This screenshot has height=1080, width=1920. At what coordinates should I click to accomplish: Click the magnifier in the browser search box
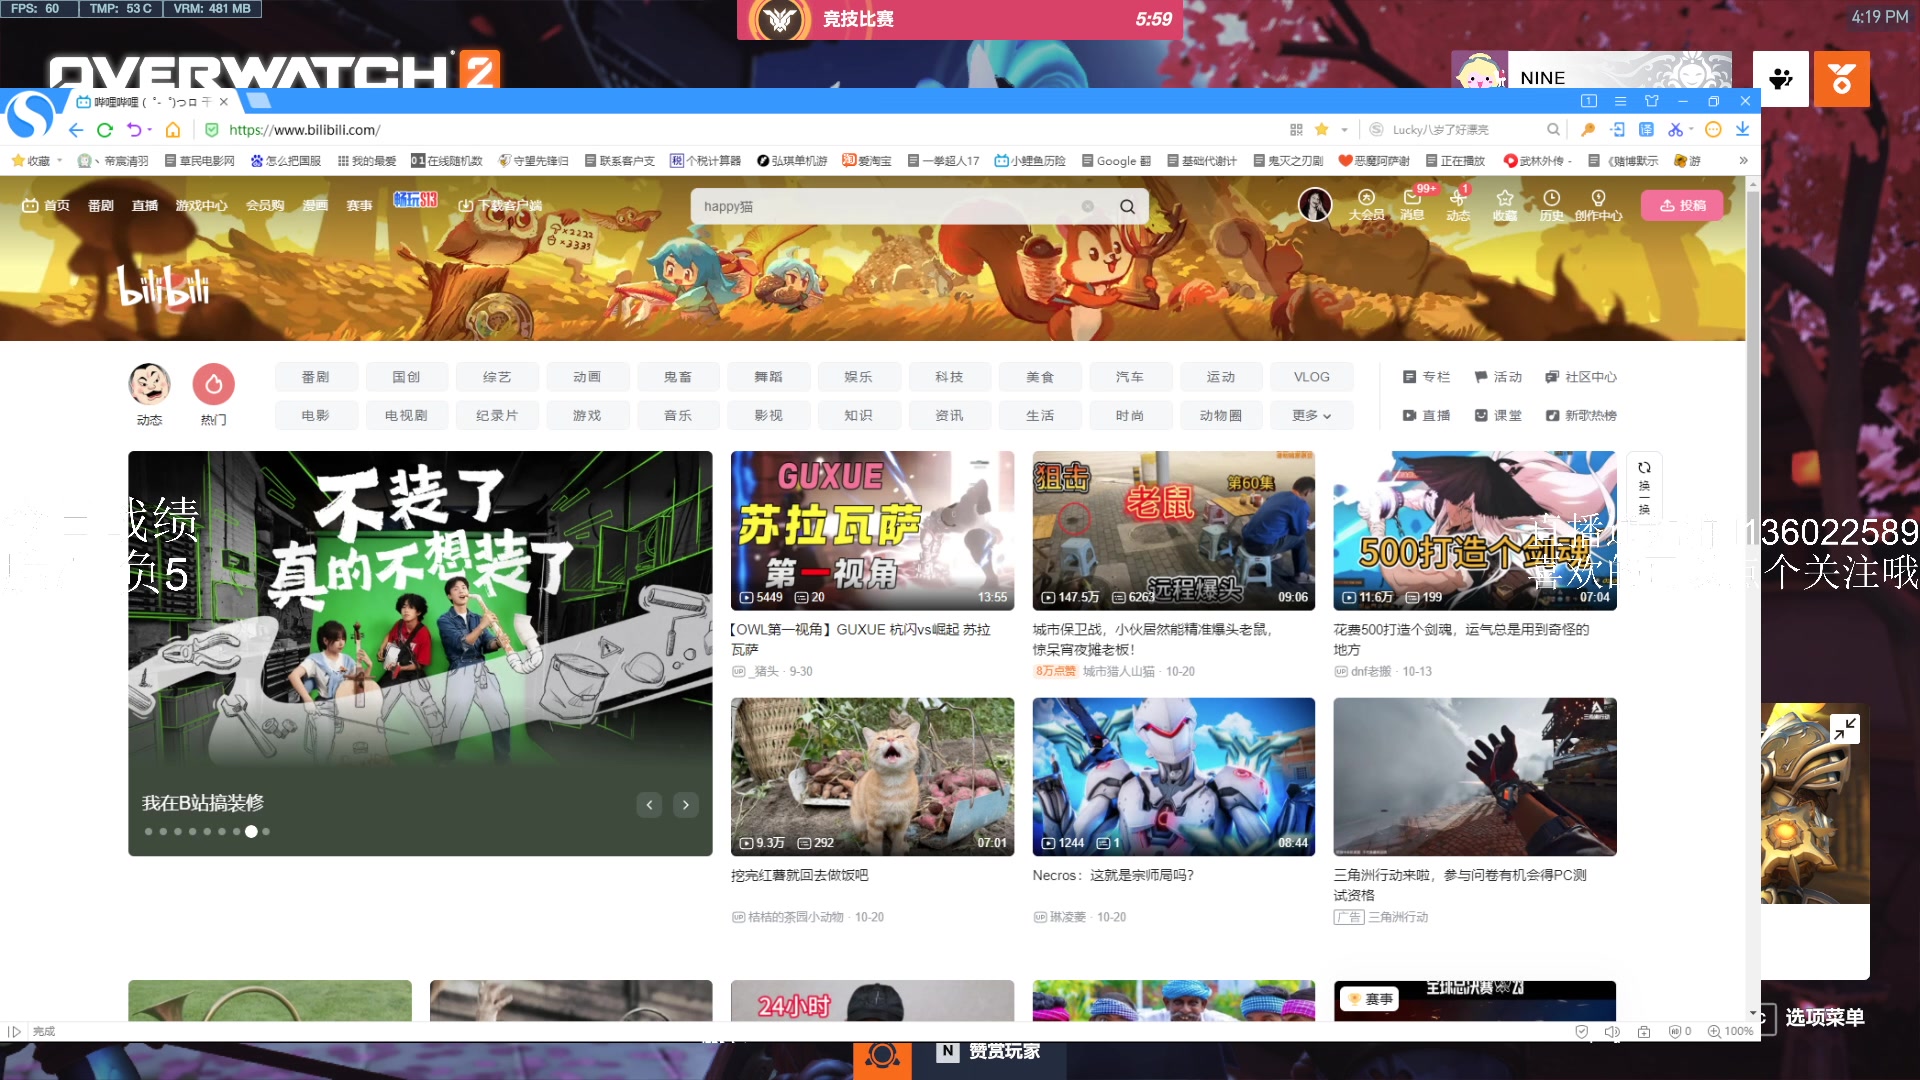(1553, 130)
